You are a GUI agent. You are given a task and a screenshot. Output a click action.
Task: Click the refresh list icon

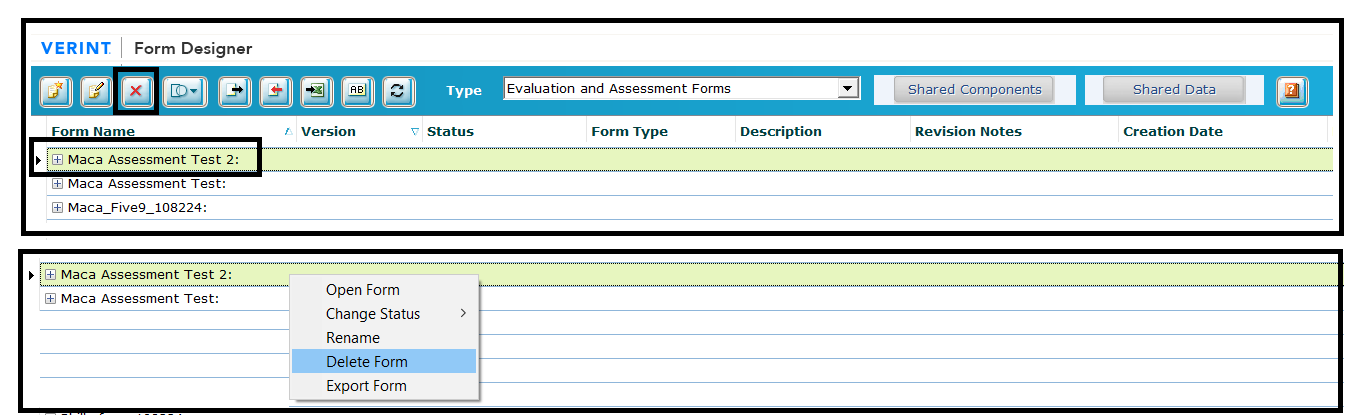pos(397,91)
